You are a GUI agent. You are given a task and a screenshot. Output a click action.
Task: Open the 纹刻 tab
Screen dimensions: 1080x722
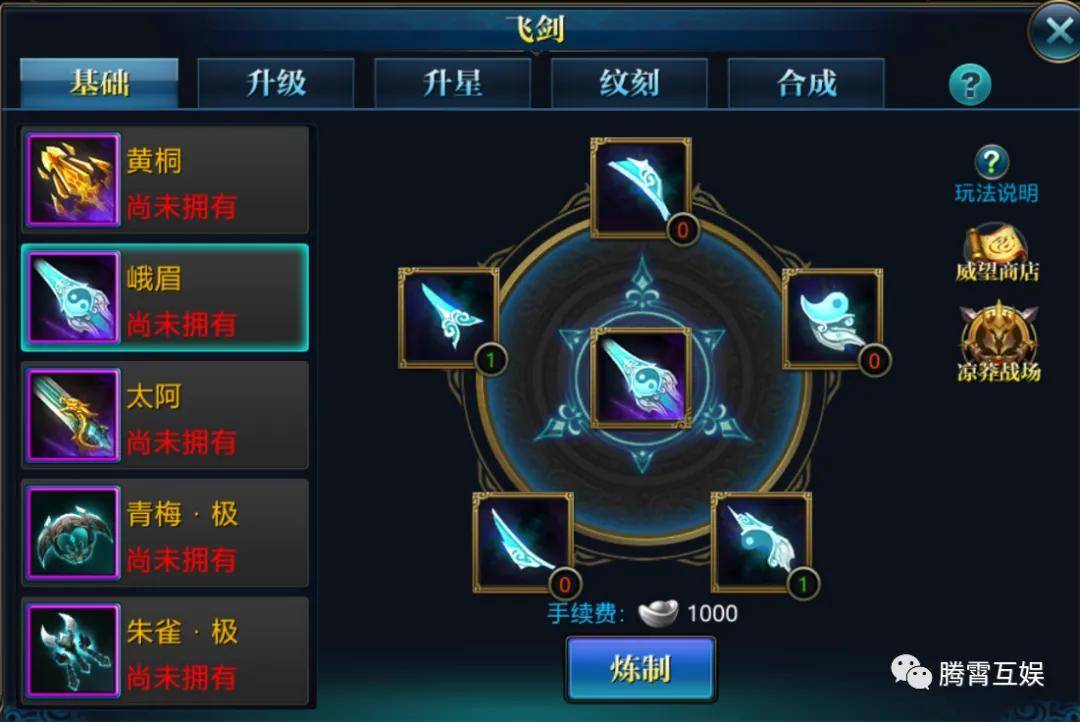tap(630, 83)
